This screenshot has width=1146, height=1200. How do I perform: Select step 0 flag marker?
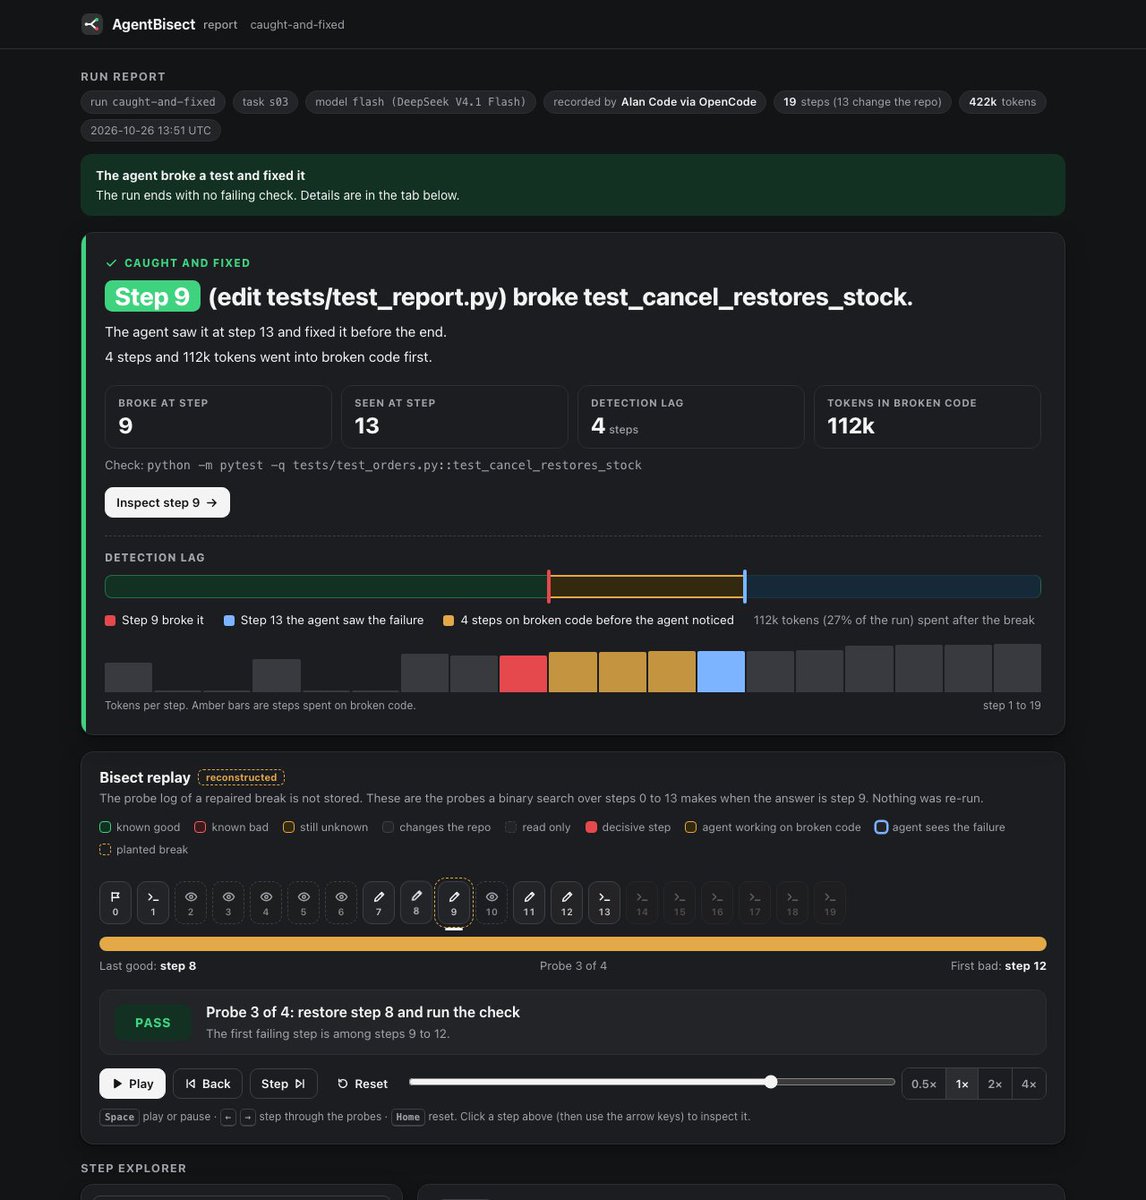coord(115,902)
